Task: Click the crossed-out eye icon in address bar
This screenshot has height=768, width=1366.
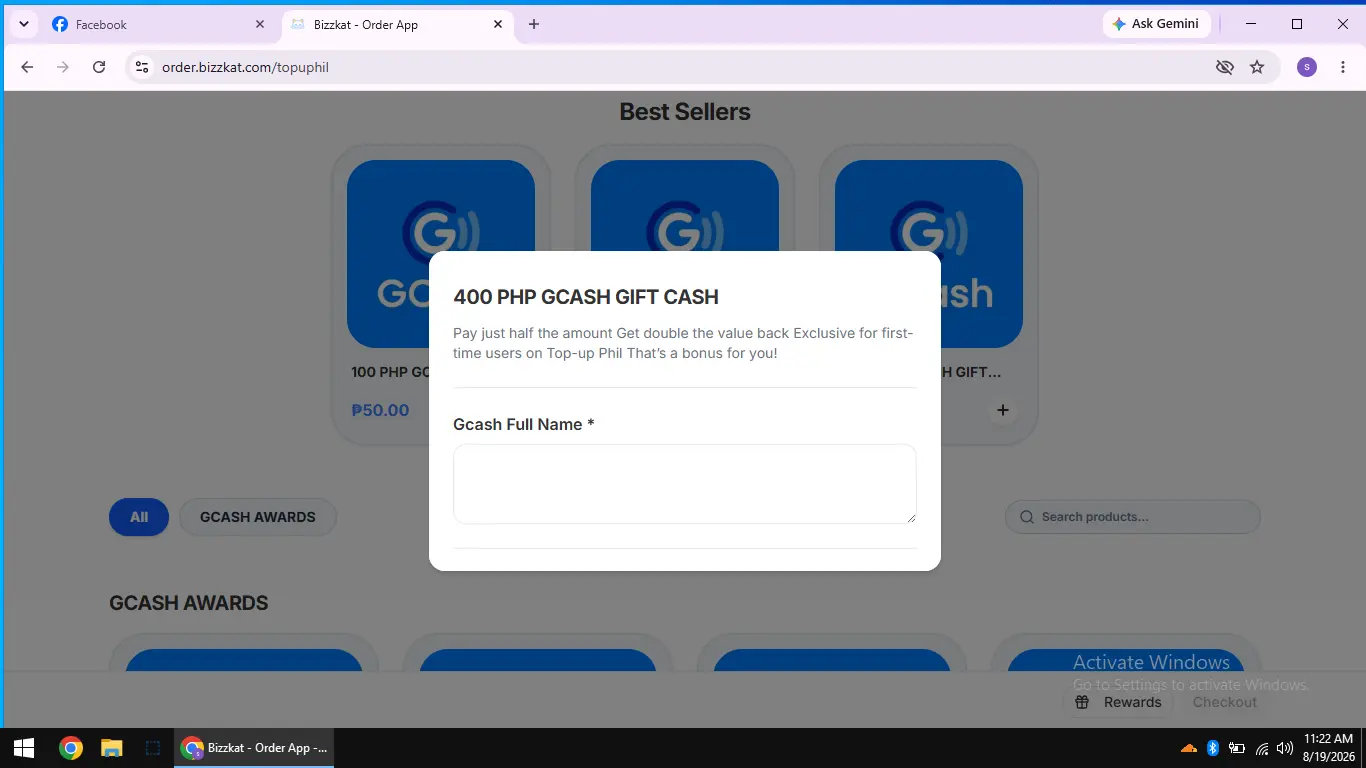Action: coord(1224,67)
